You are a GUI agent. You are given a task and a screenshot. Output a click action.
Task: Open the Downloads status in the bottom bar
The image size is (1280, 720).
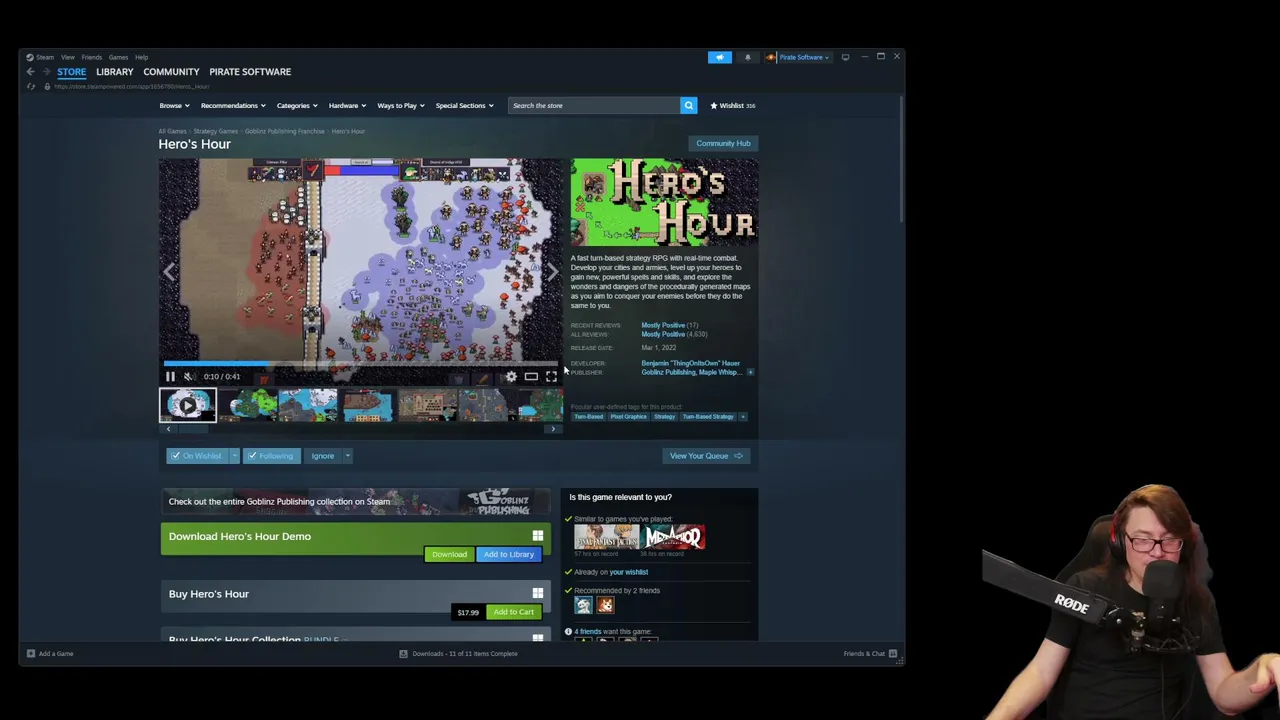click(459, 654)
